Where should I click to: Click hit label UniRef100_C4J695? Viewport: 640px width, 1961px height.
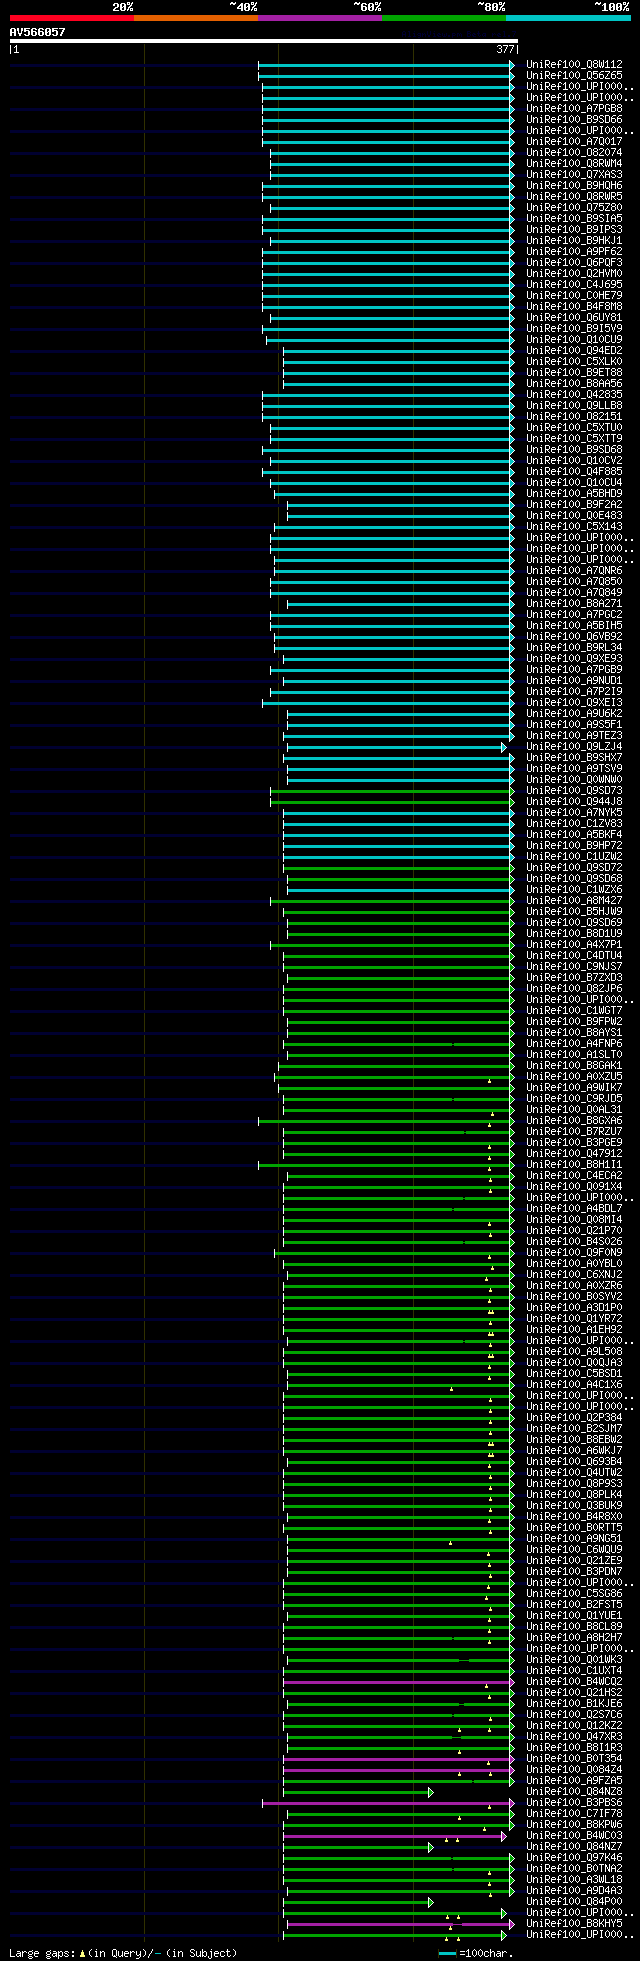(574, 285)
